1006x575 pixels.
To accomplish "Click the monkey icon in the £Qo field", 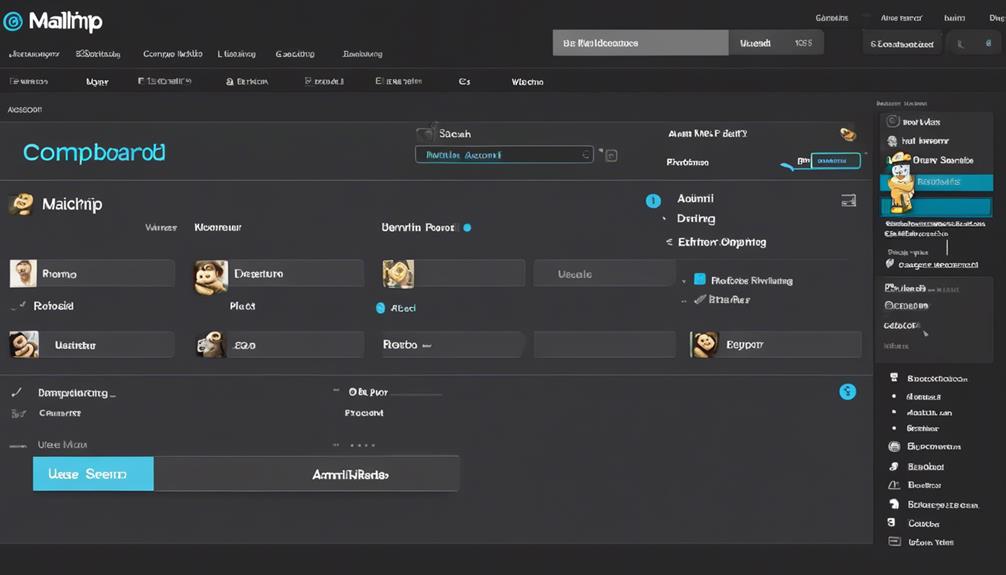I will (210, 345).
